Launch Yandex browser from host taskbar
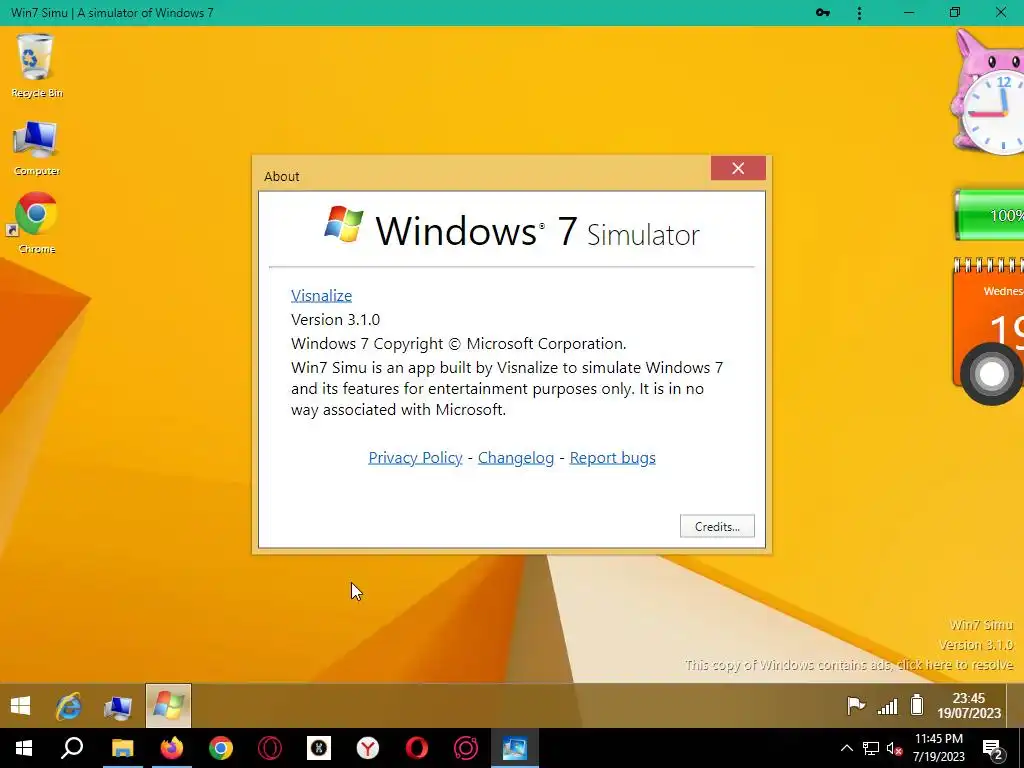 368,748
